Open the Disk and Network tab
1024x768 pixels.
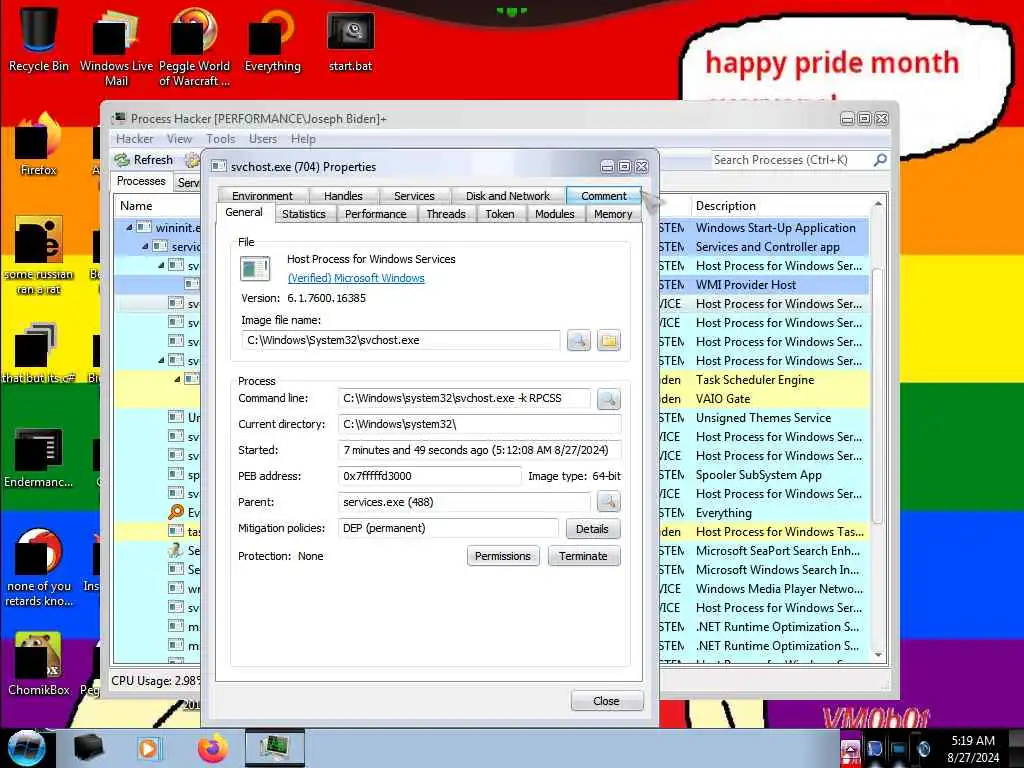pos(507,196)
